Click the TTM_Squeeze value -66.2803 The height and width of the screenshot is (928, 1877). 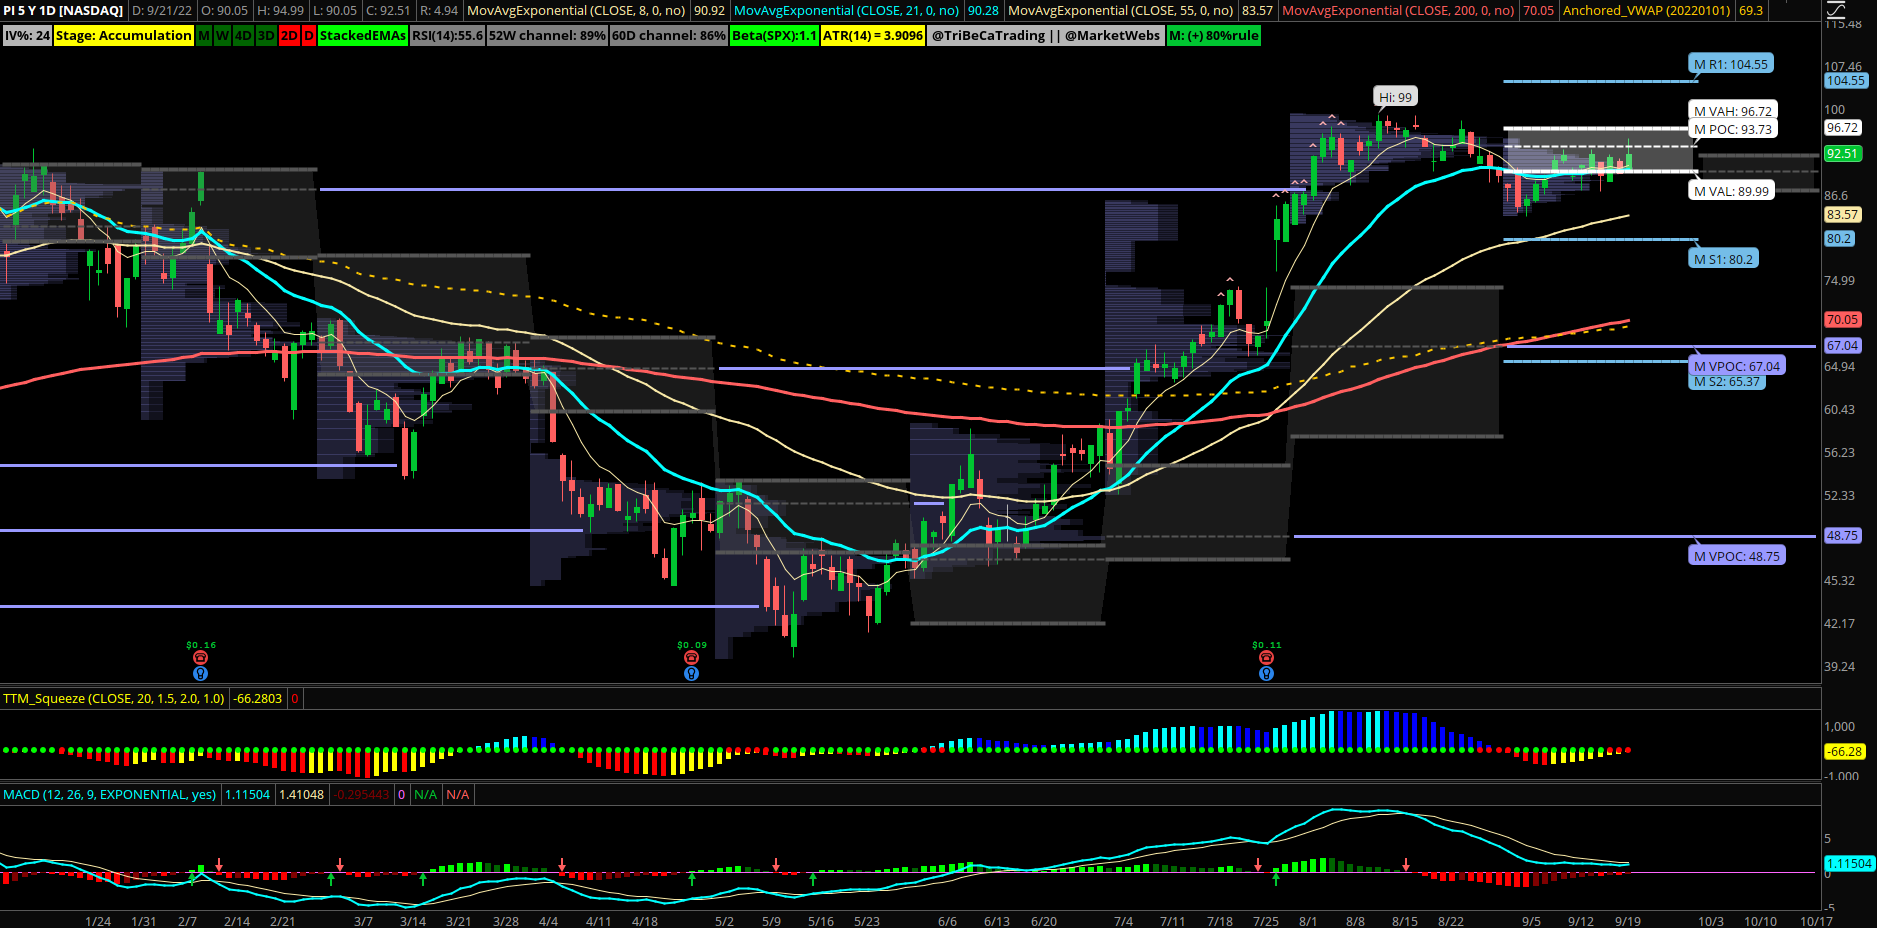coord(258,699)
